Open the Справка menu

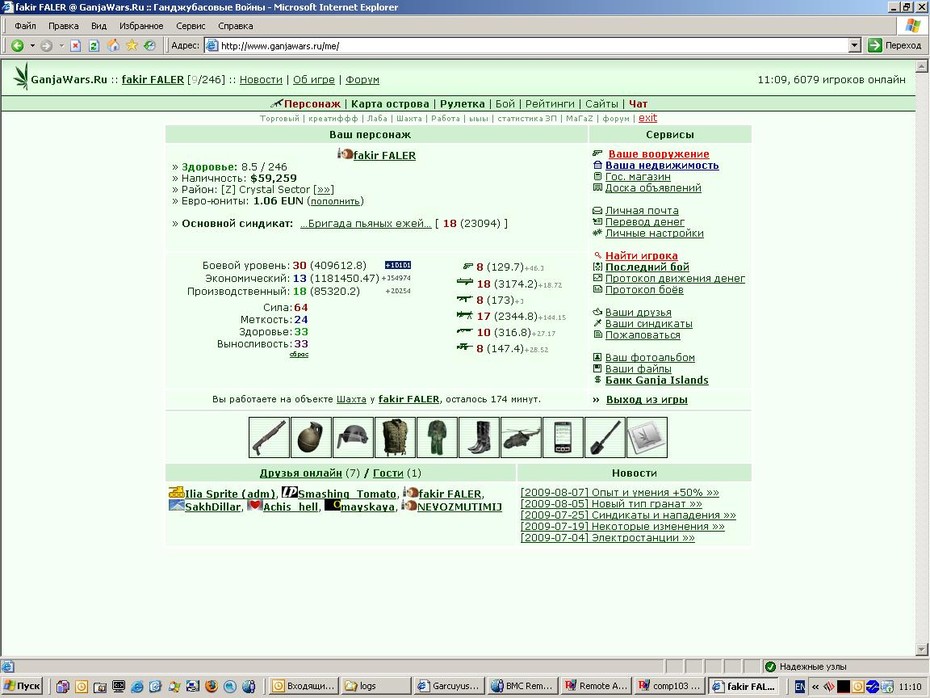pyautogui.click(x=235, y=26)
